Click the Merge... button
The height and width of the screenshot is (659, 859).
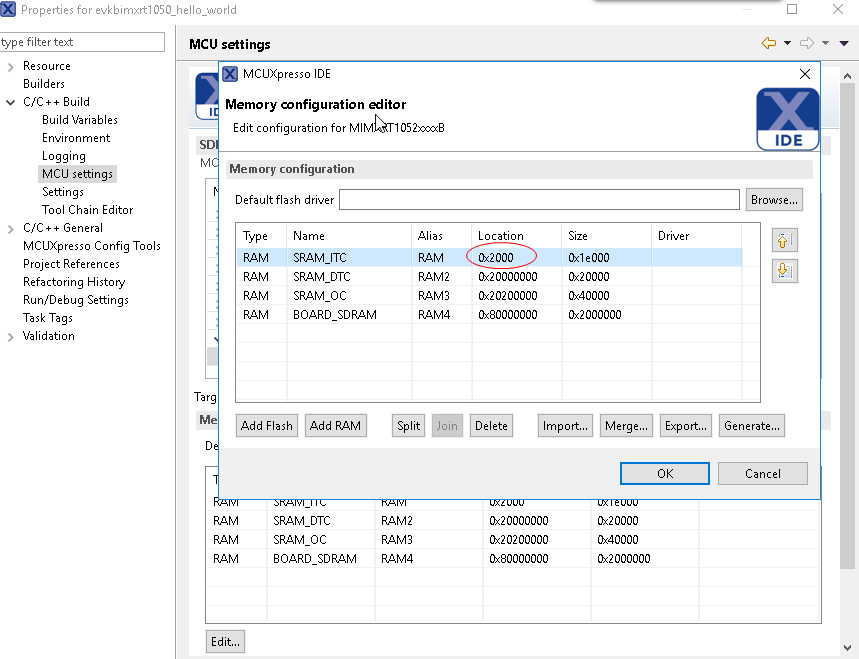pyautogui.click(x=626, y=426)
